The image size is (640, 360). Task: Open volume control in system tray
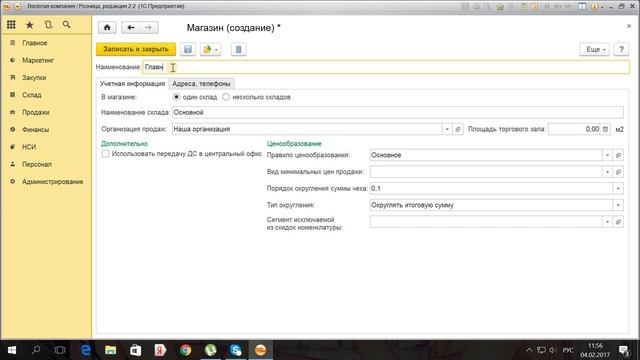point(553,350)
